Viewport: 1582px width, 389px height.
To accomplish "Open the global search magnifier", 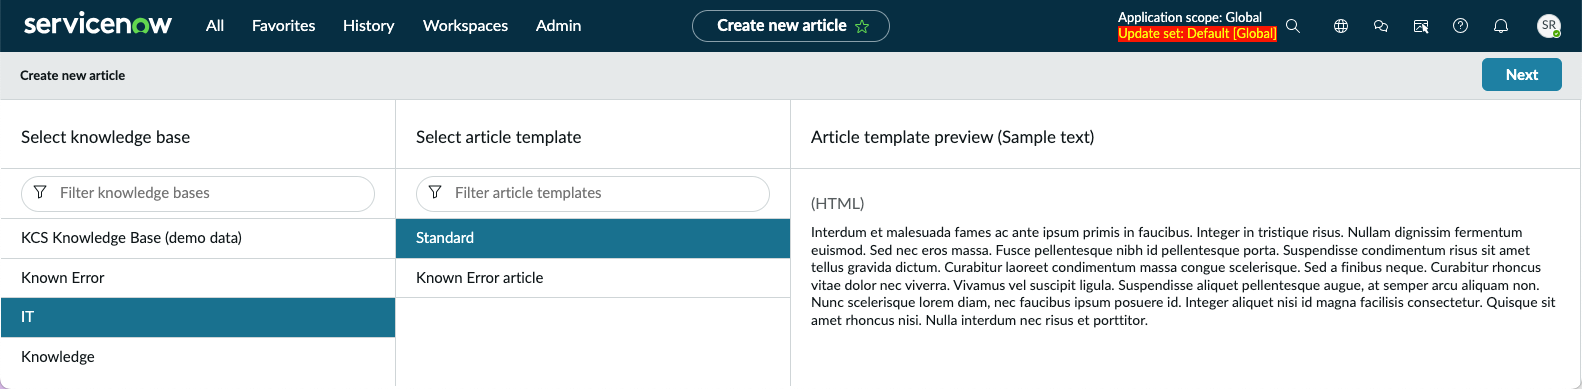I will click(1293, 26).
